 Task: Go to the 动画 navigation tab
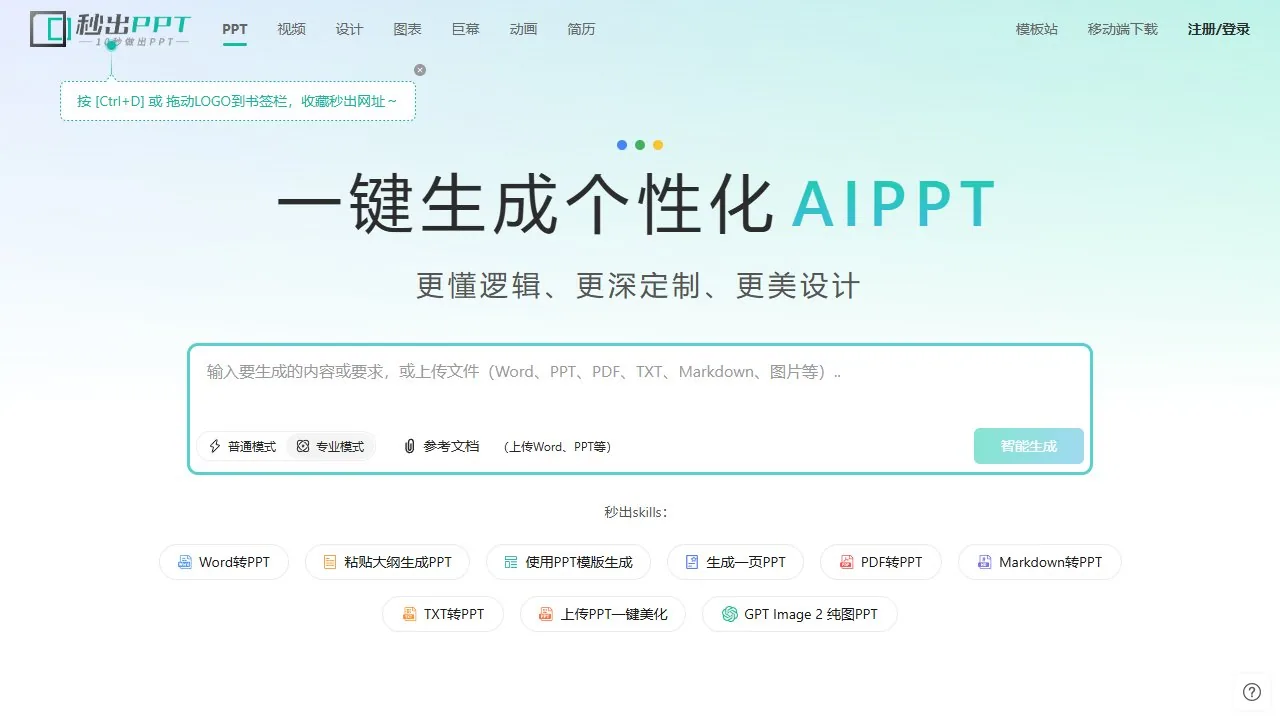click(x=524, y=29)
